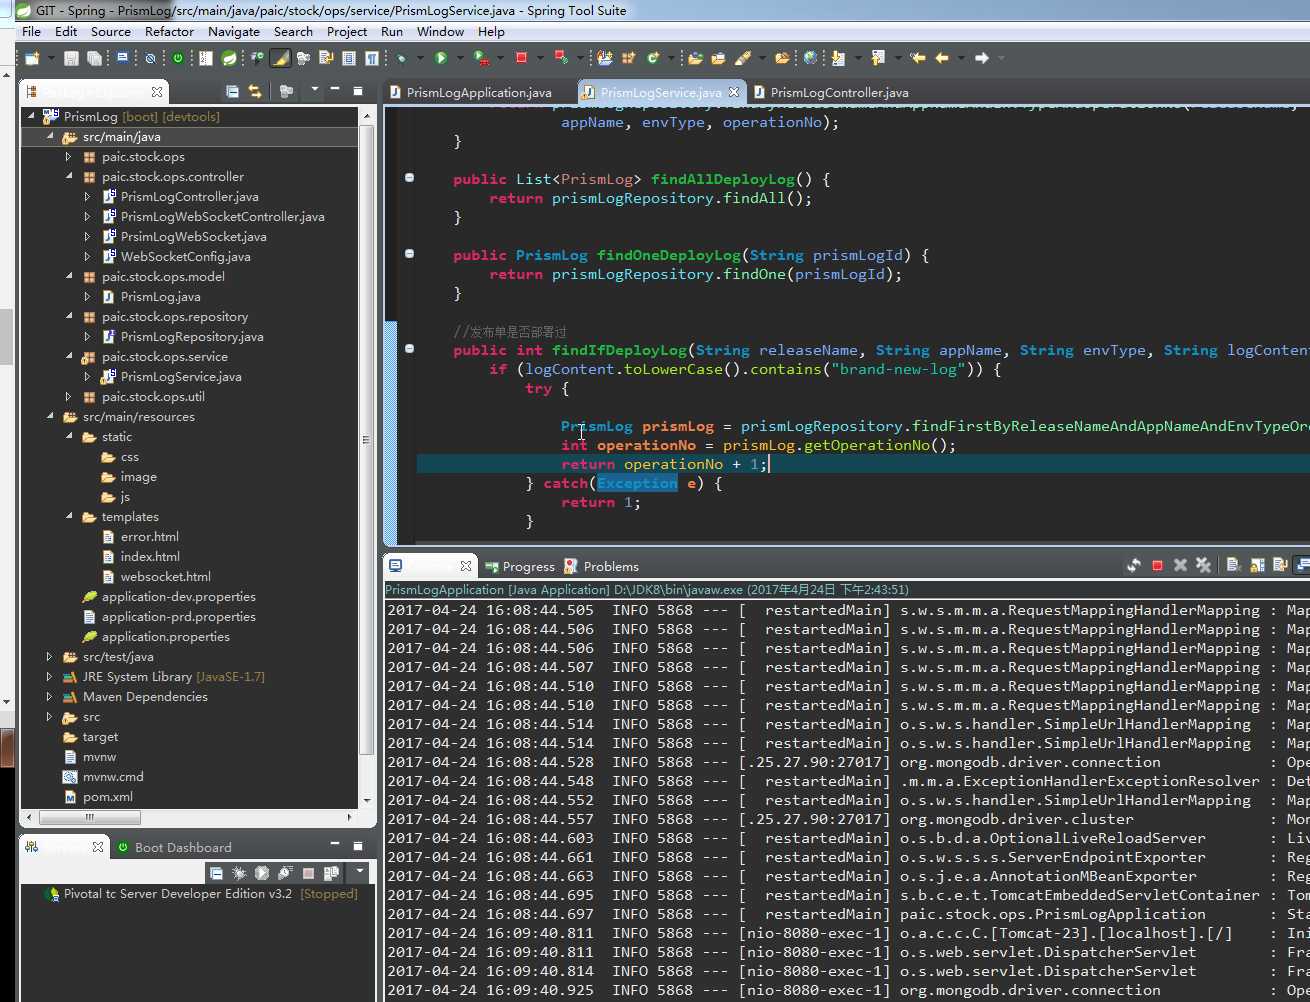Click the highlighter Toggle Mark Occurrences icon

click(280, 58)
